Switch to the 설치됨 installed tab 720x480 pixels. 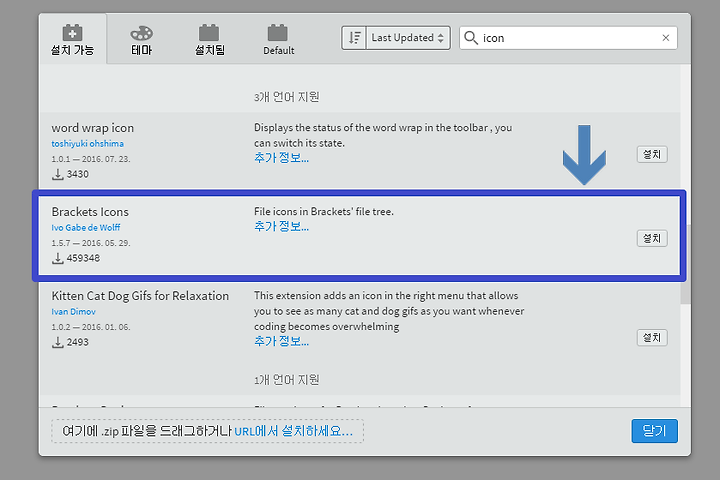pyautogui.click(x=209, y=40)
